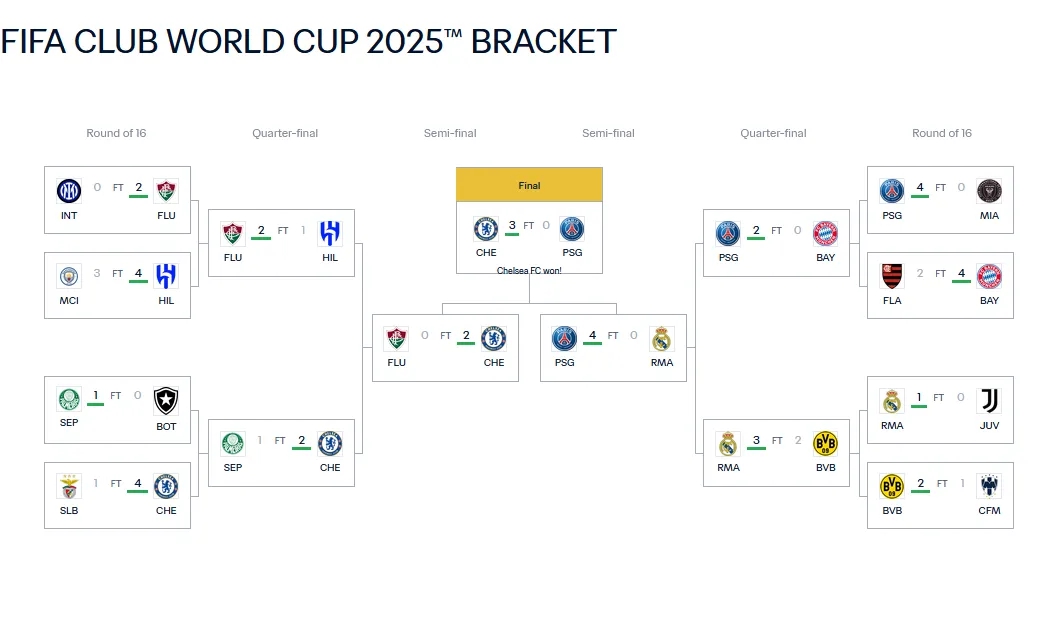
Task: Open the SEP vs BOT match card
Action: 117,410
